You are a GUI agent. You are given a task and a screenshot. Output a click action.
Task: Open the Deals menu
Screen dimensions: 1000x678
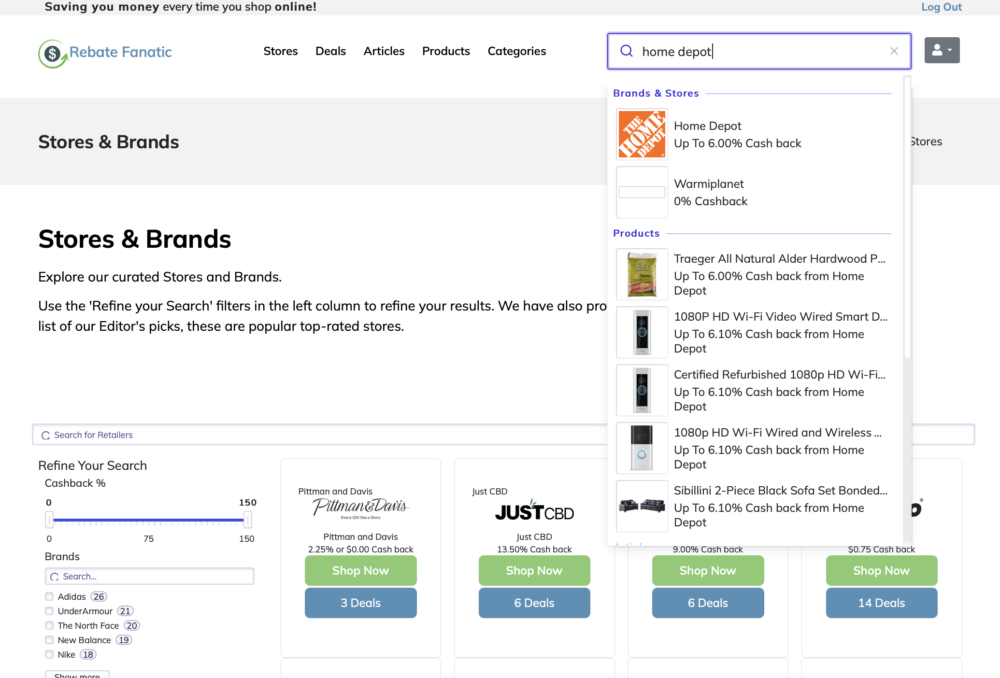coord(330,51)
